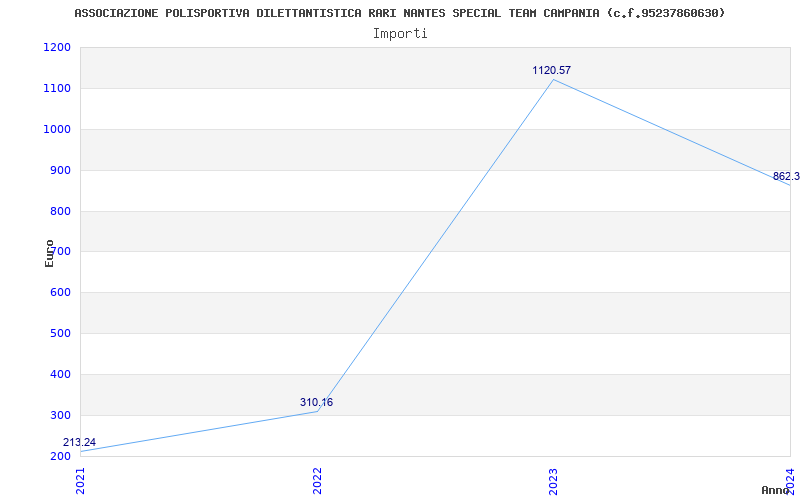The height and width of the screenshot is (500, 800).
Task: Click the 1000 y-axis value
Action: (x=57, y=130)
